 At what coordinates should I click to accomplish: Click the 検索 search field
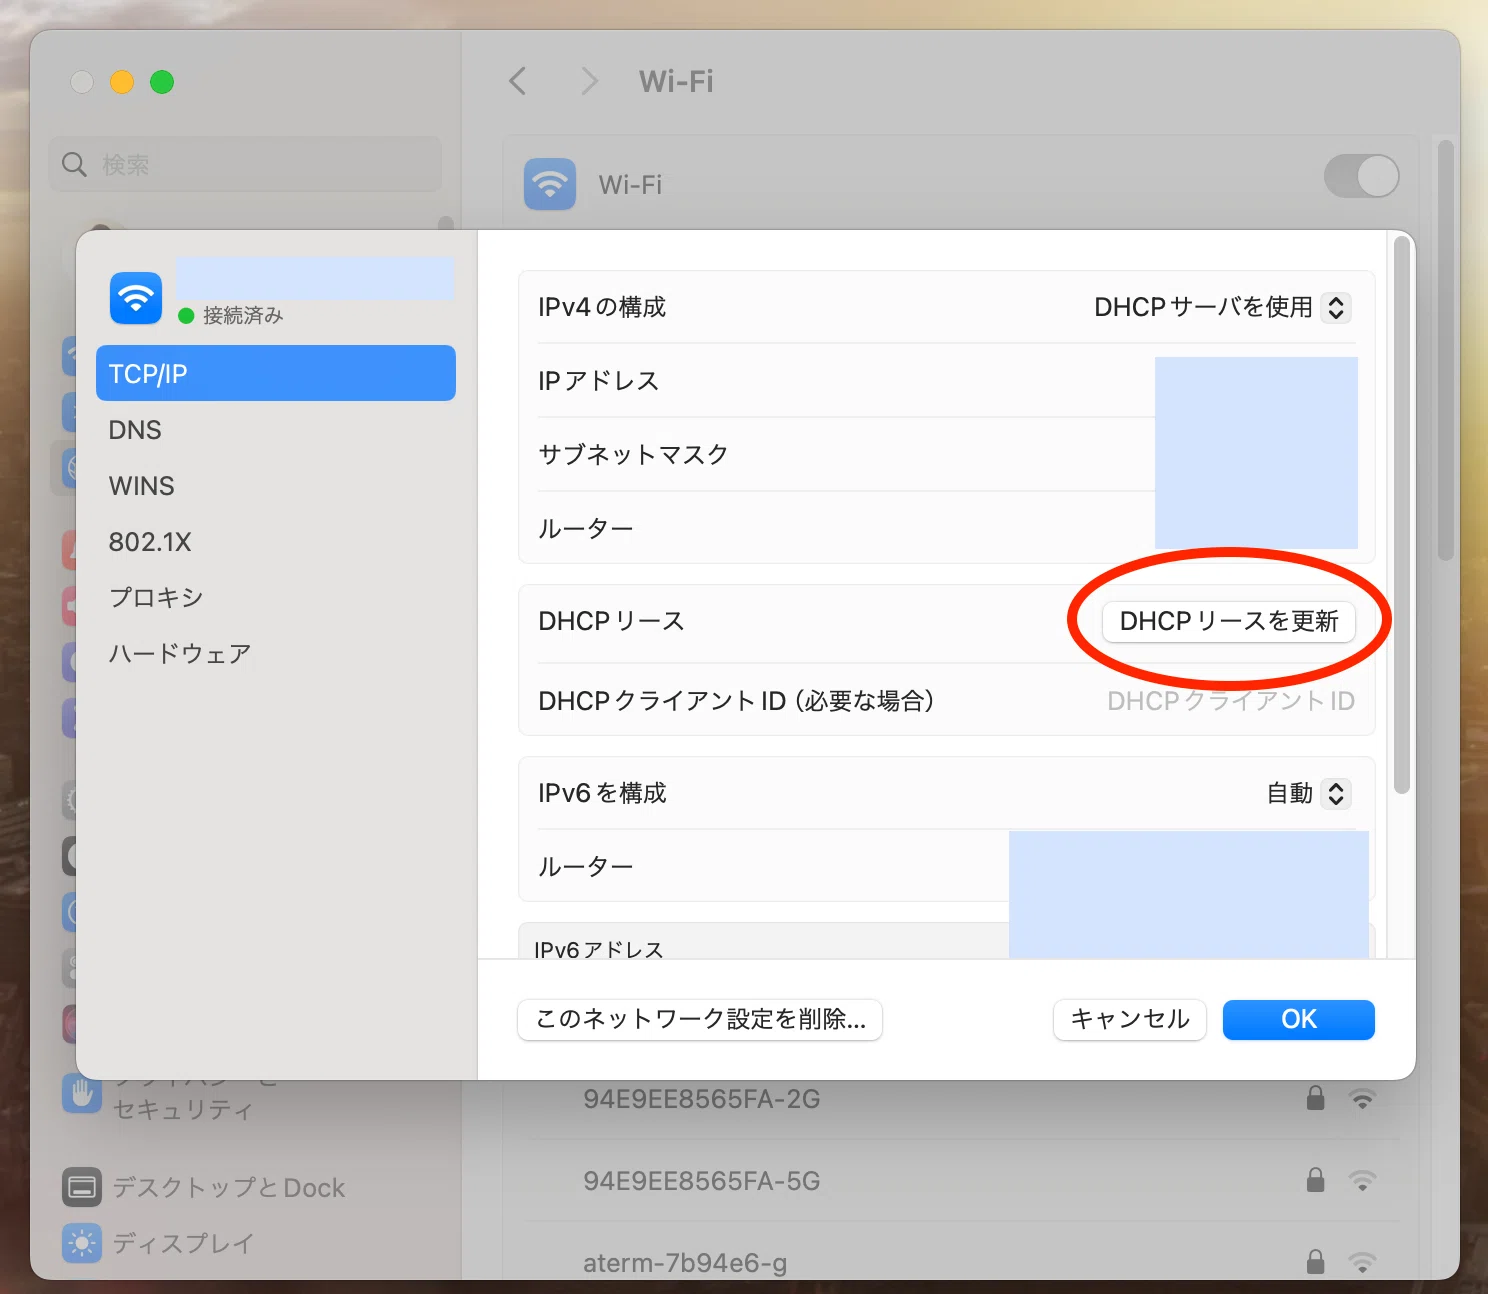pyautogui.click(x=245, y=164)
